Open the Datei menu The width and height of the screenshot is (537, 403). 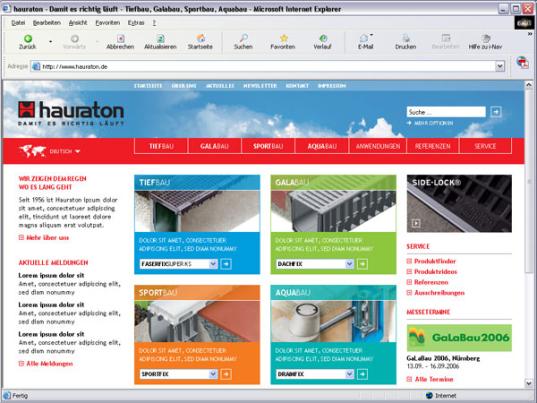pos(18,23)
